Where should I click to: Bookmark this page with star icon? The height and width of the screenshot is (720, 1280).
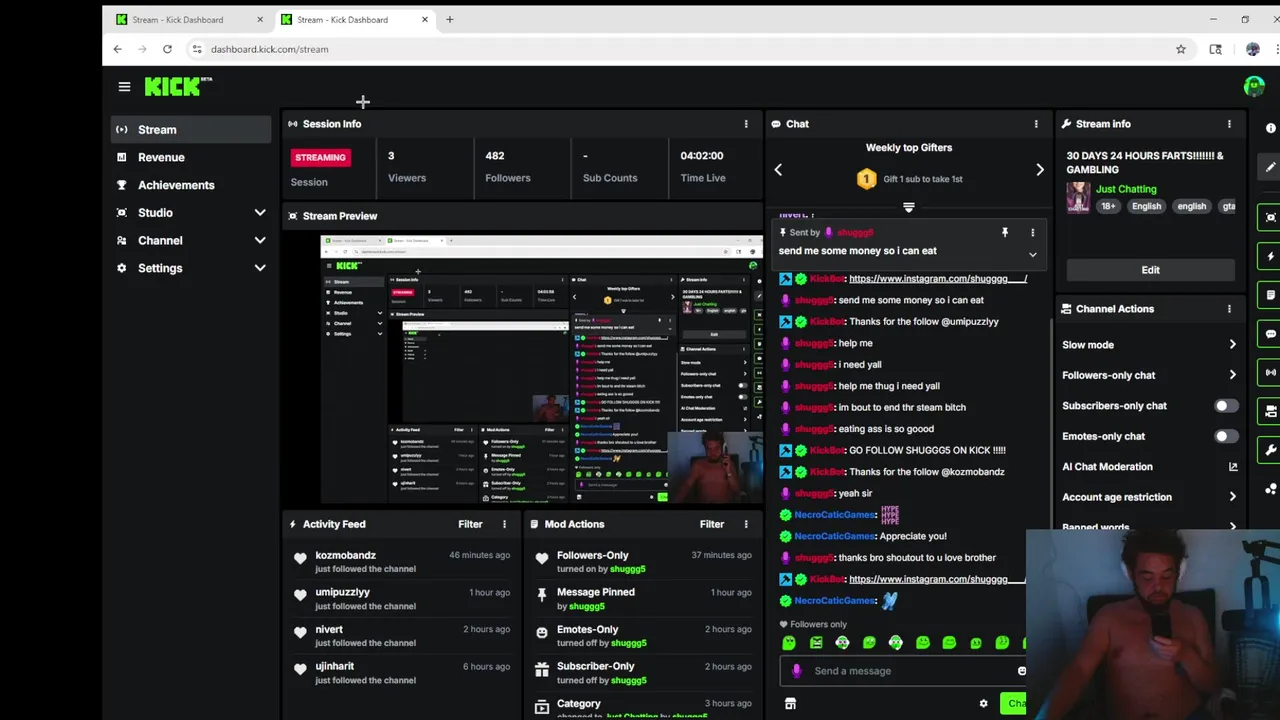tap(1181, 49)
